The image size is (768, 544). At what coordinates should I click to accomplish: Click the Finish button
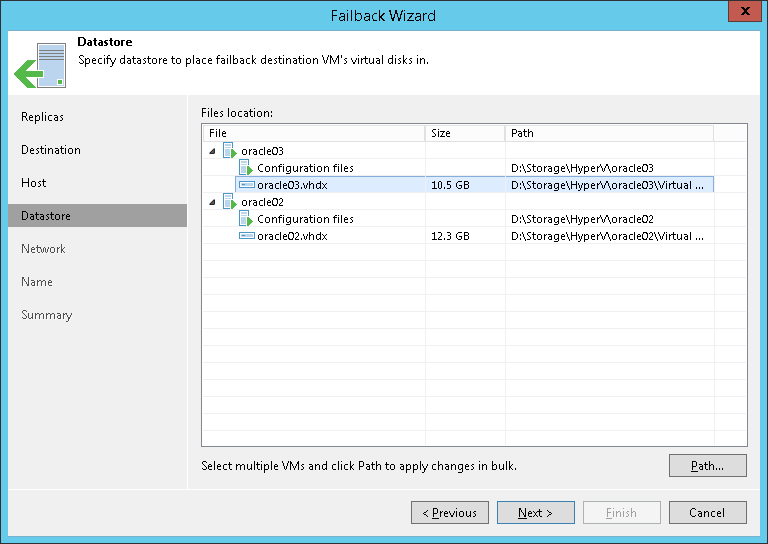tap(622, 513)
